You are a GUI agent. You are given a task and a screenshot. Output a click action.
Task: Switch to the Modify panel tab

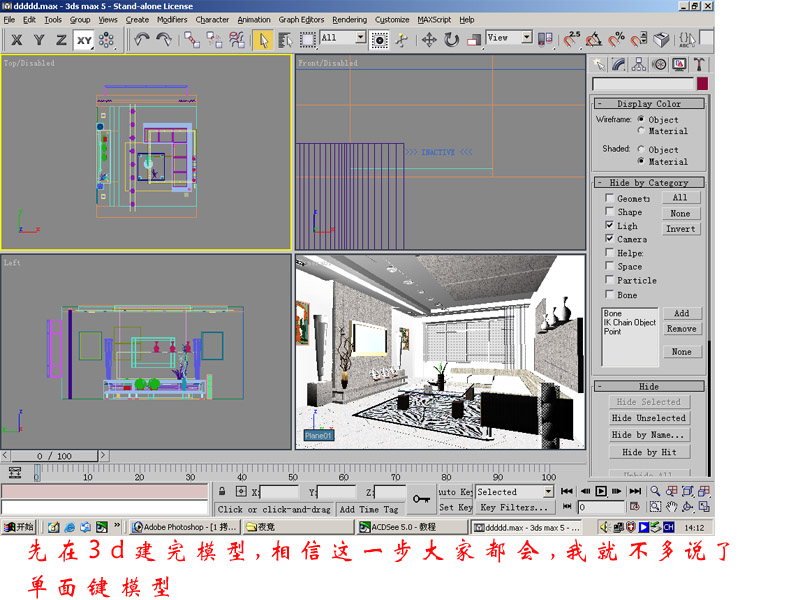[x=618, y=65]
